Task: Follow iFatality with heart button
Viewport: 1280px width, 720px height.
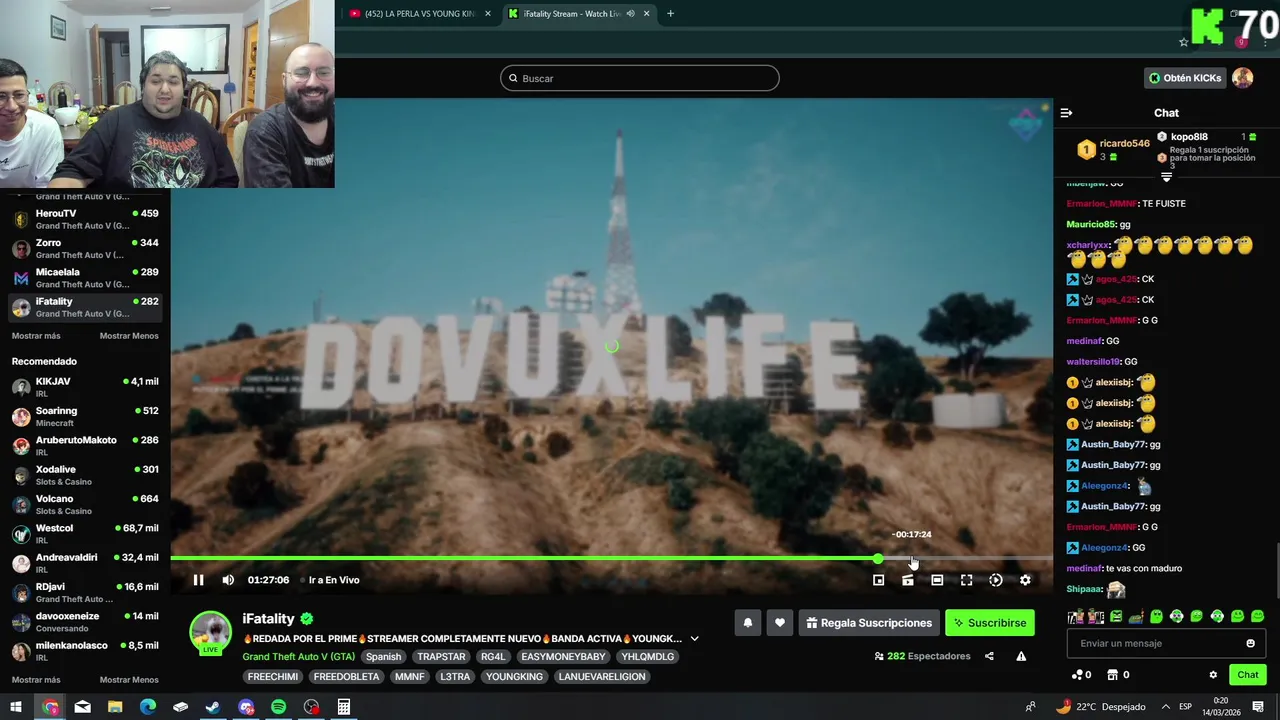Action: pyautogui.click(x=780, y=623)
